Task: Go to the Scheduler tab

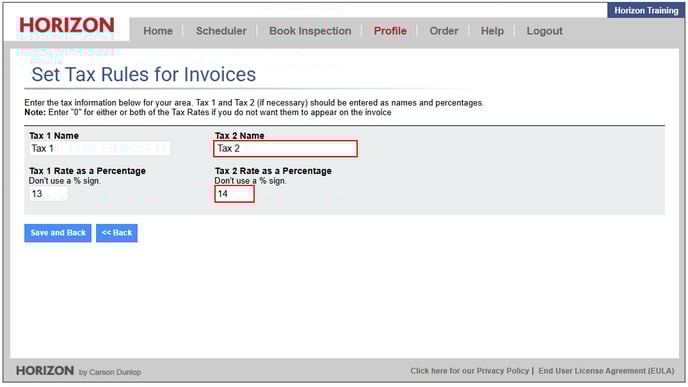Action: 221,31
